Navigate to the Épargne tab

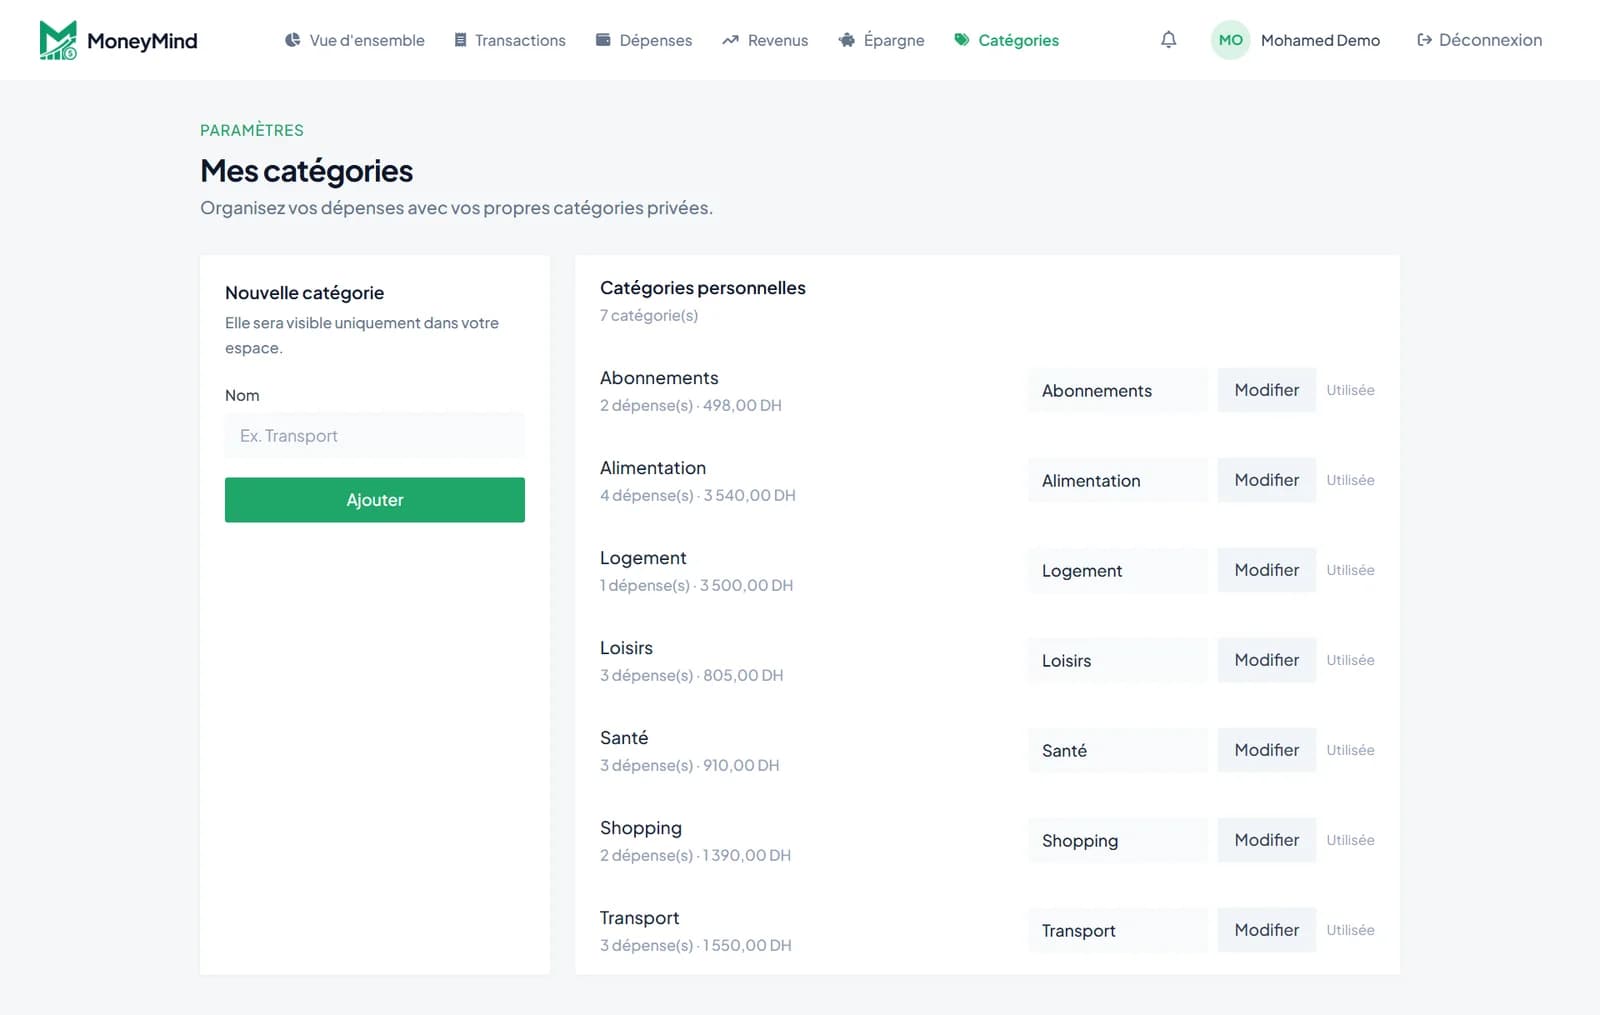click(881, 40)
